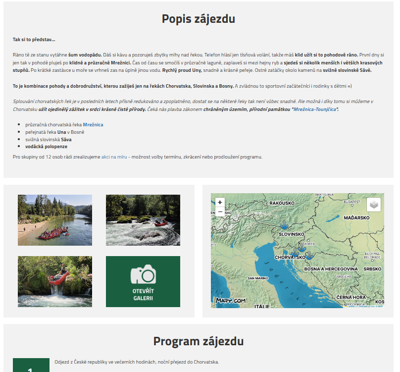The image size is (400, 372).
Task: Click the anchor marker overlapping Chorvatsko label
Action: 295,253
